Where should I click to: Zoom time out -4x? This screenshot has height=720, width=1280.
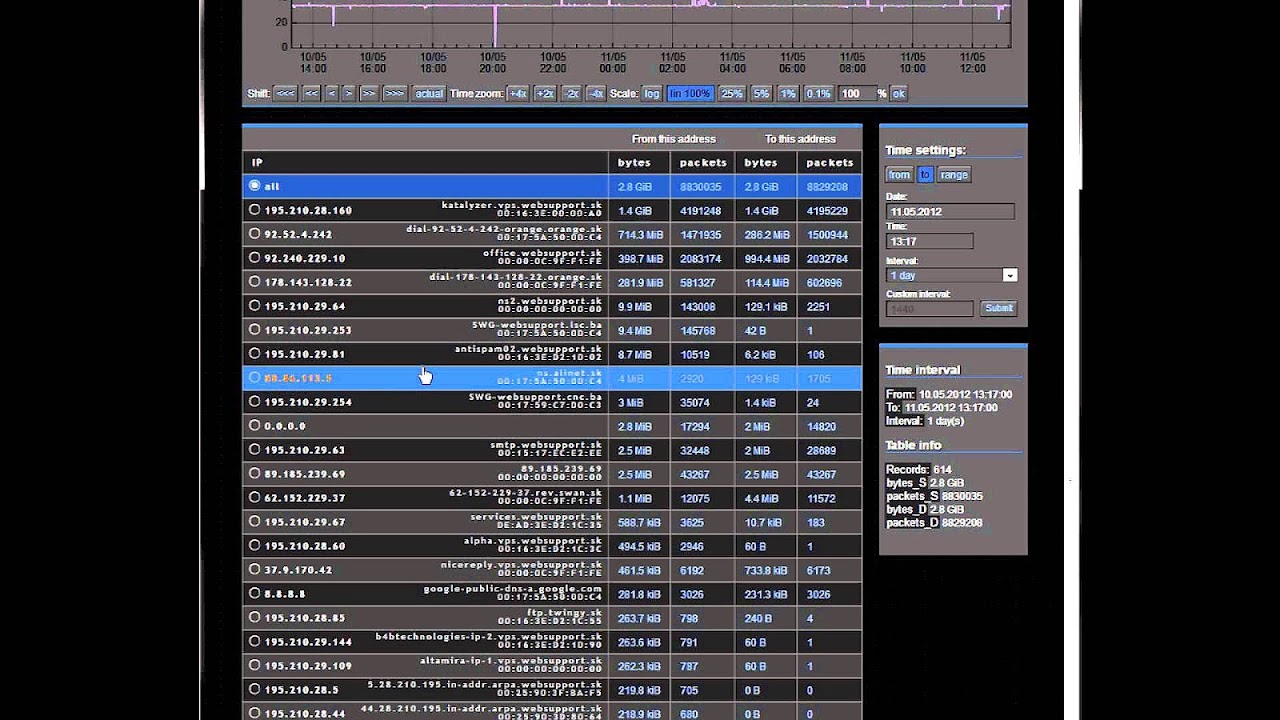(x=595, y=93)
